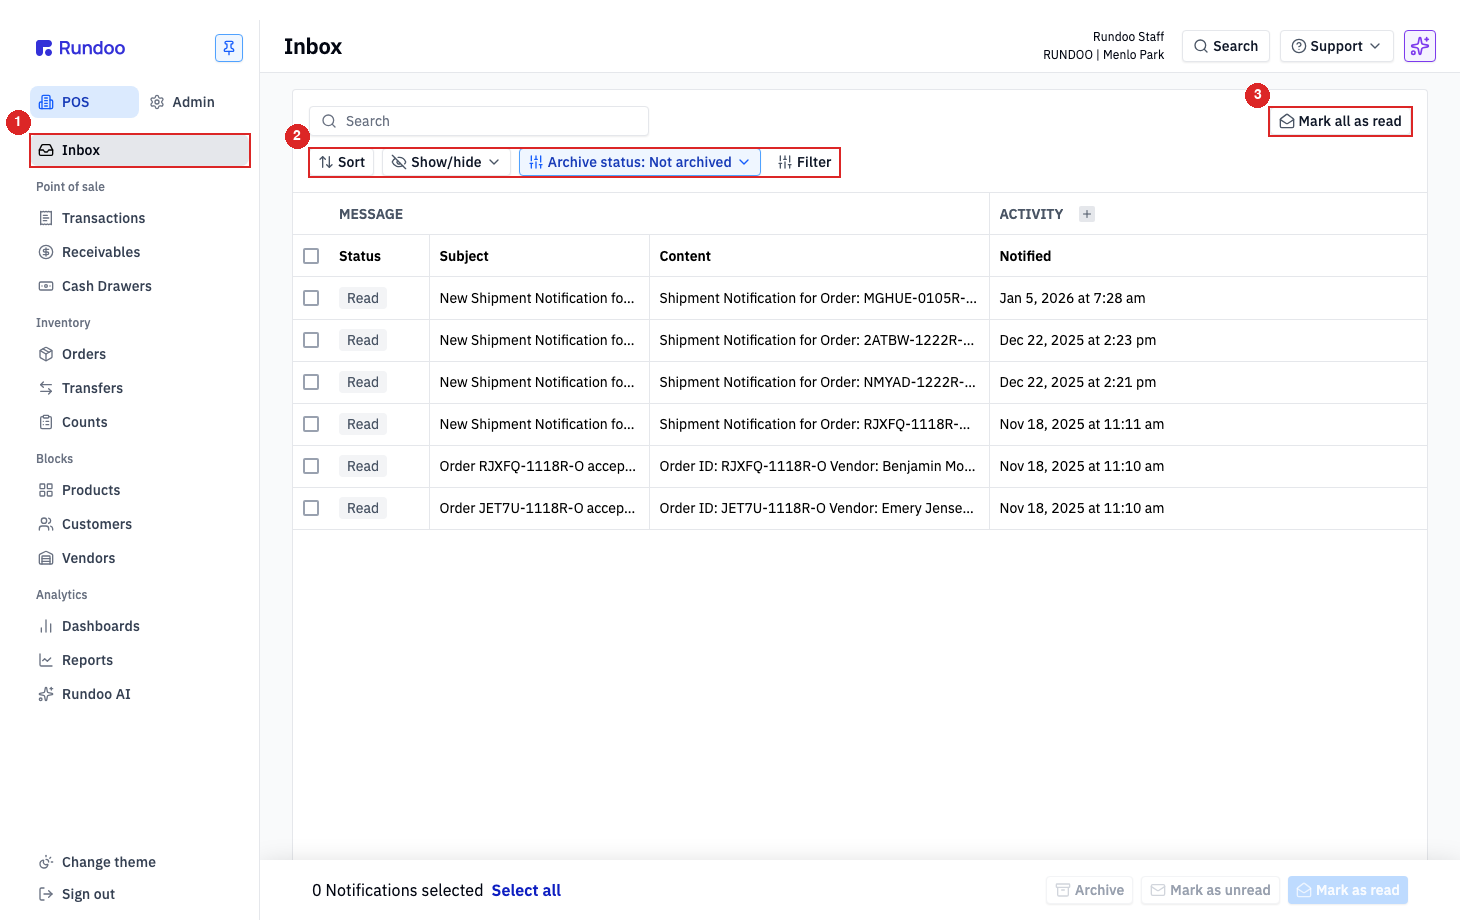The width and height of the screenshot is (1460, 920).
Task: Click the Vendors building icon
Action: click(x=46, y=558)
